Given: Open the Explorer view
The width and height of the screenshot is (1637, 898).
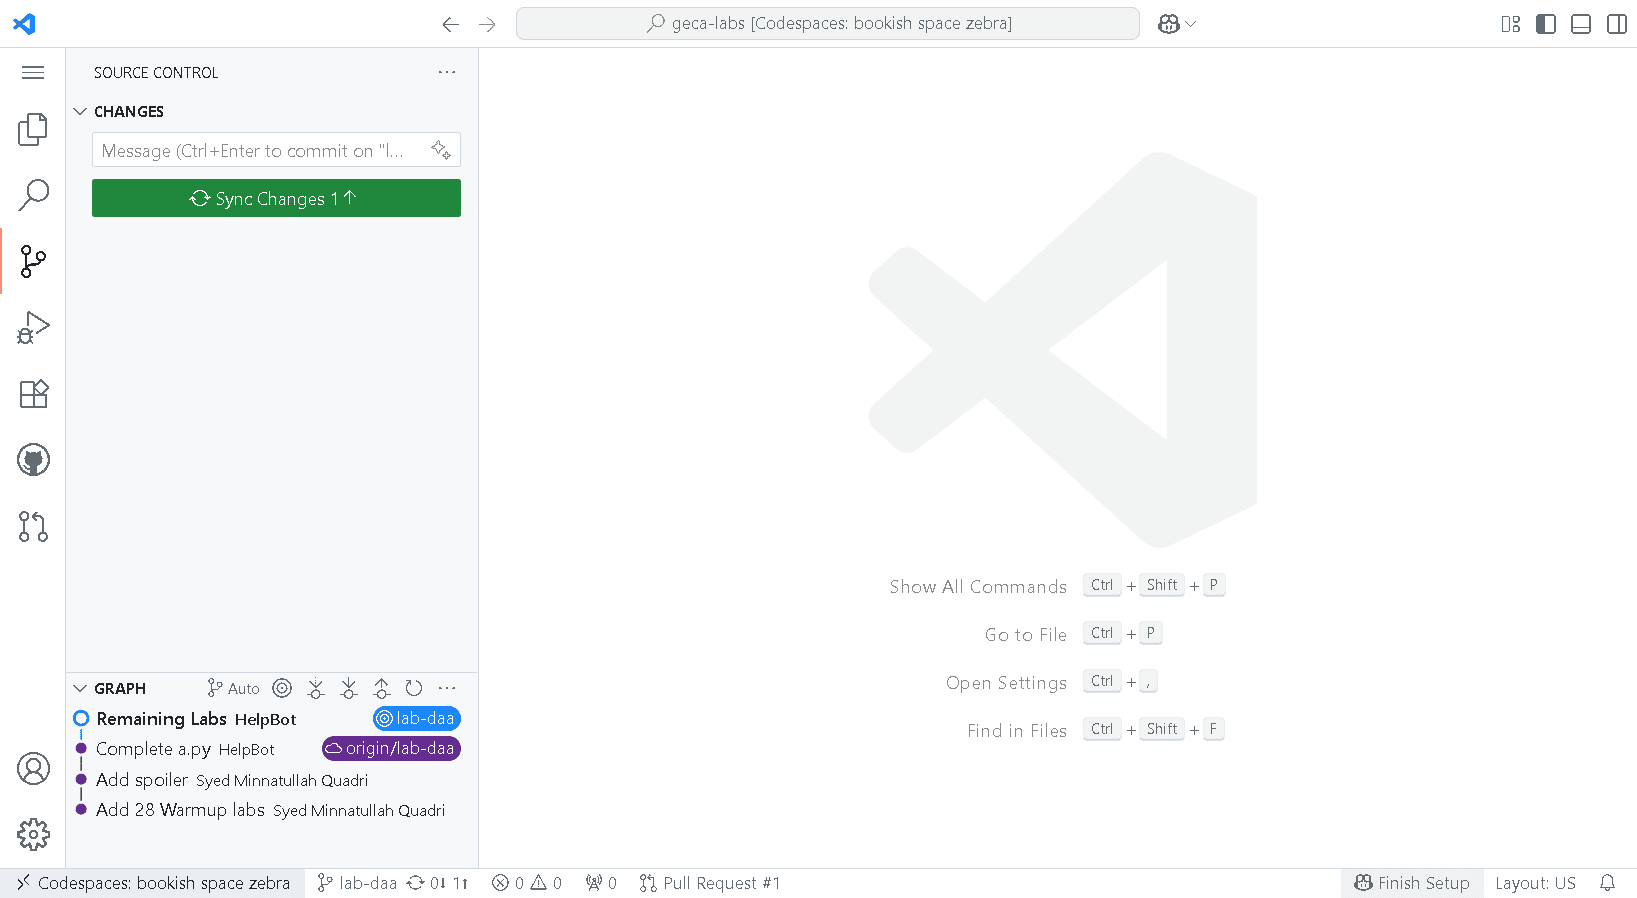Looking at the screenshot, I should 33,129.
